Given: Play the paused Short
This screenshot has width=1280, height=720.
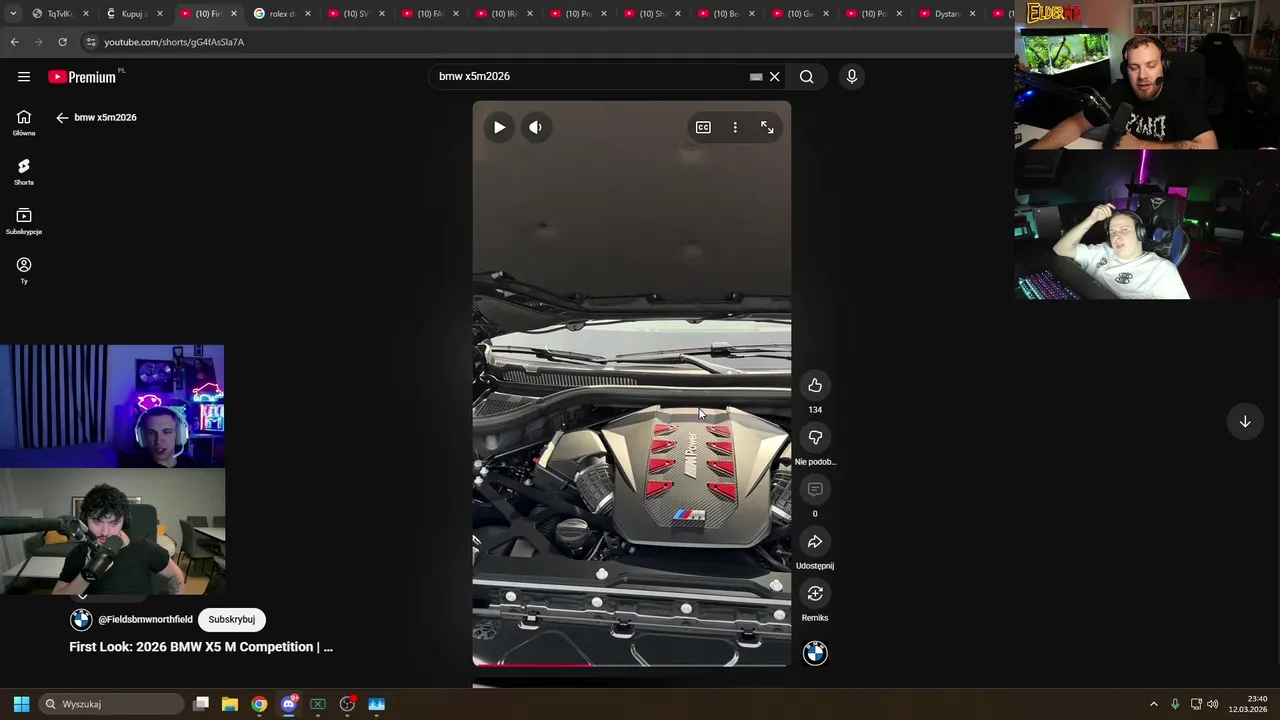Looking at the screenshot, I should (499, 127).
